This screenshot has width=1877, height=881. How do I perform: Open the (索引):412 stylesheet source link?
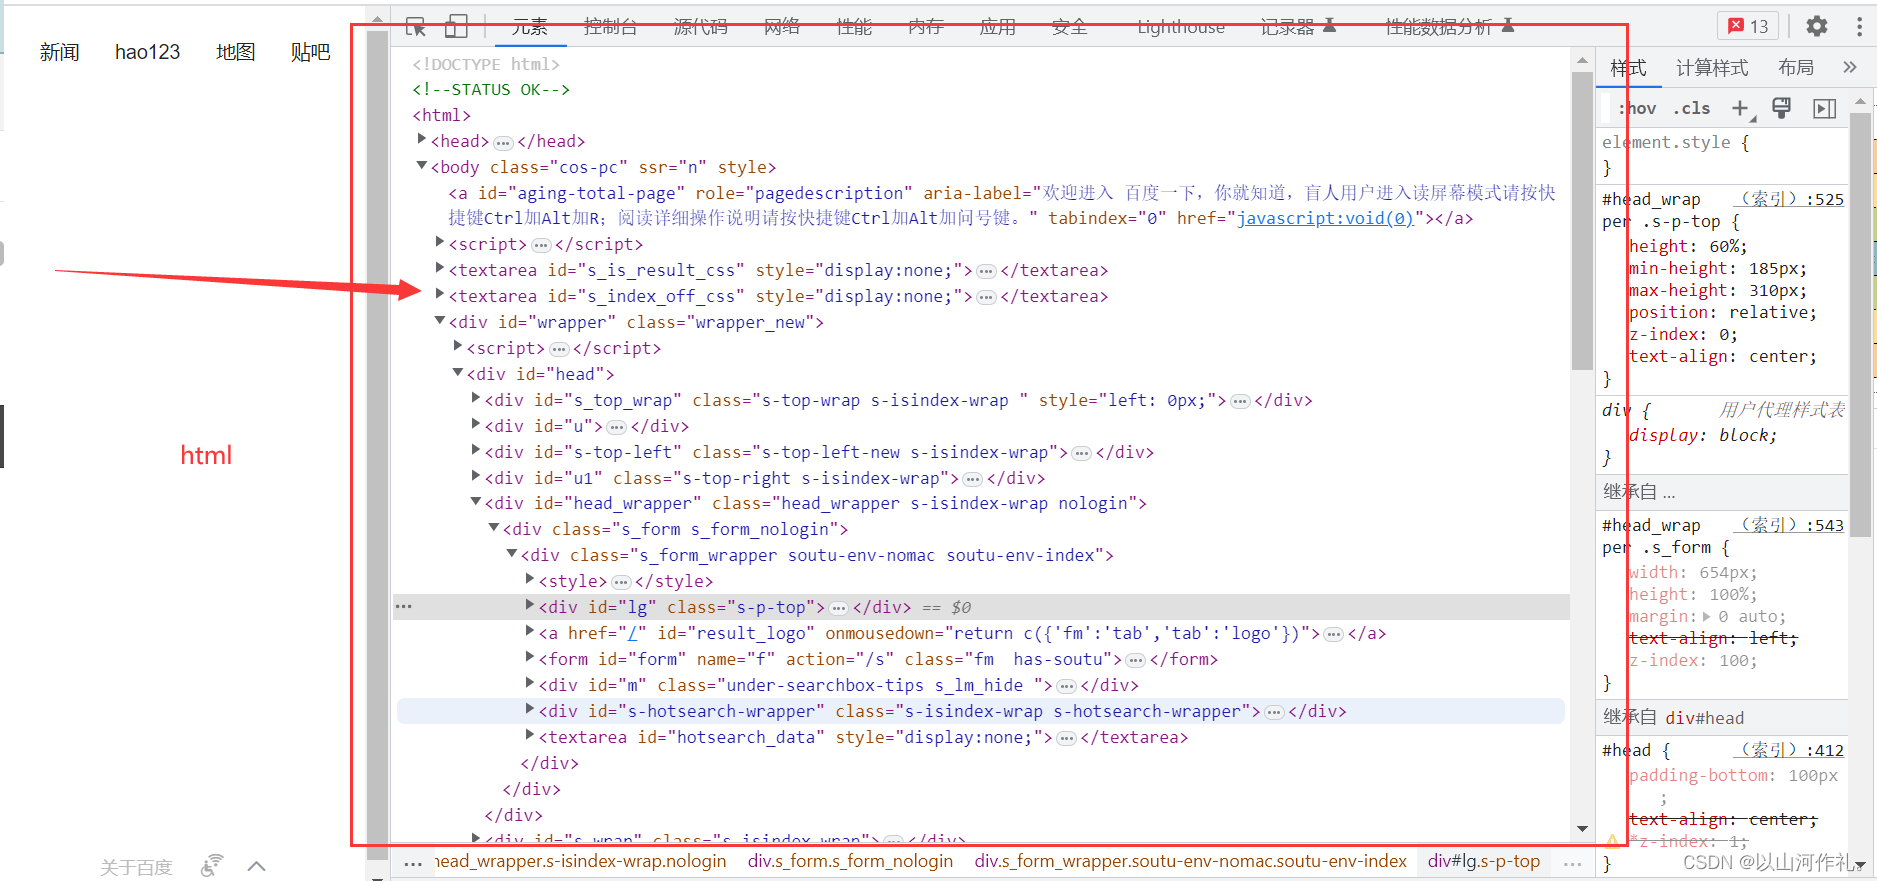coord(1788,750)
